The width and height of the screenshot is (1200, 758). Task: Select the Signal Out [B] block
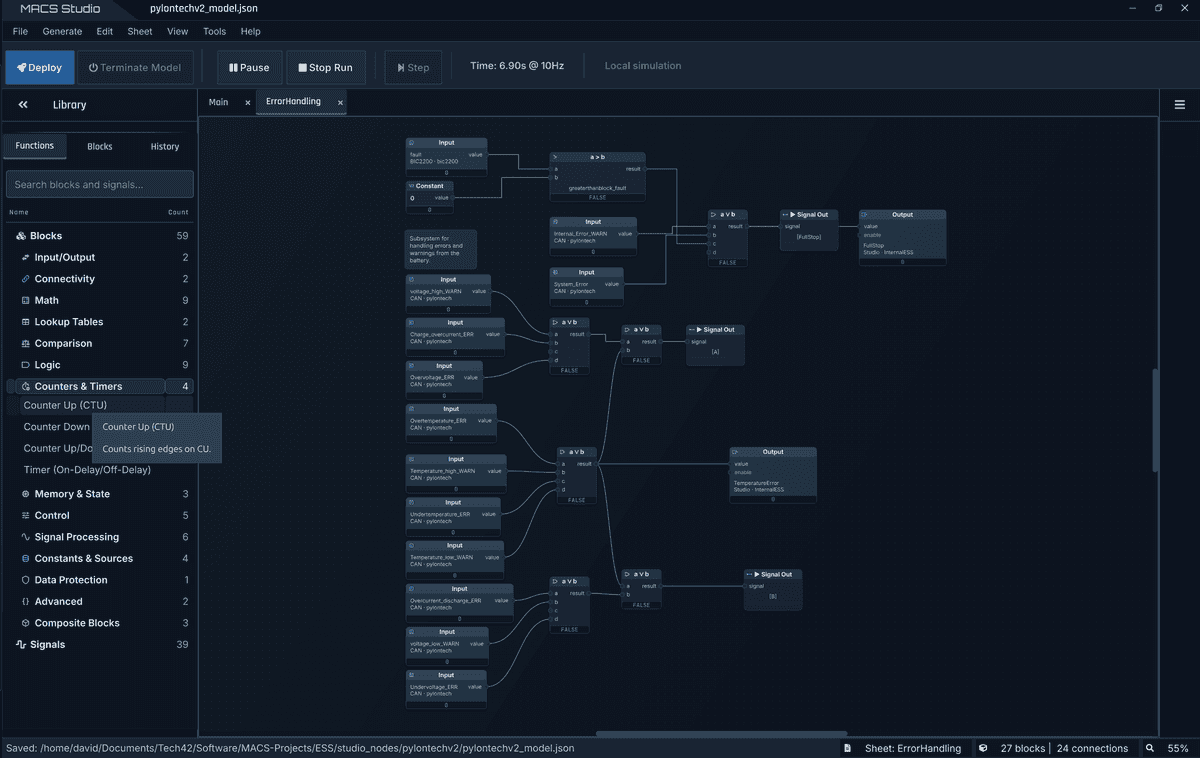773,589
